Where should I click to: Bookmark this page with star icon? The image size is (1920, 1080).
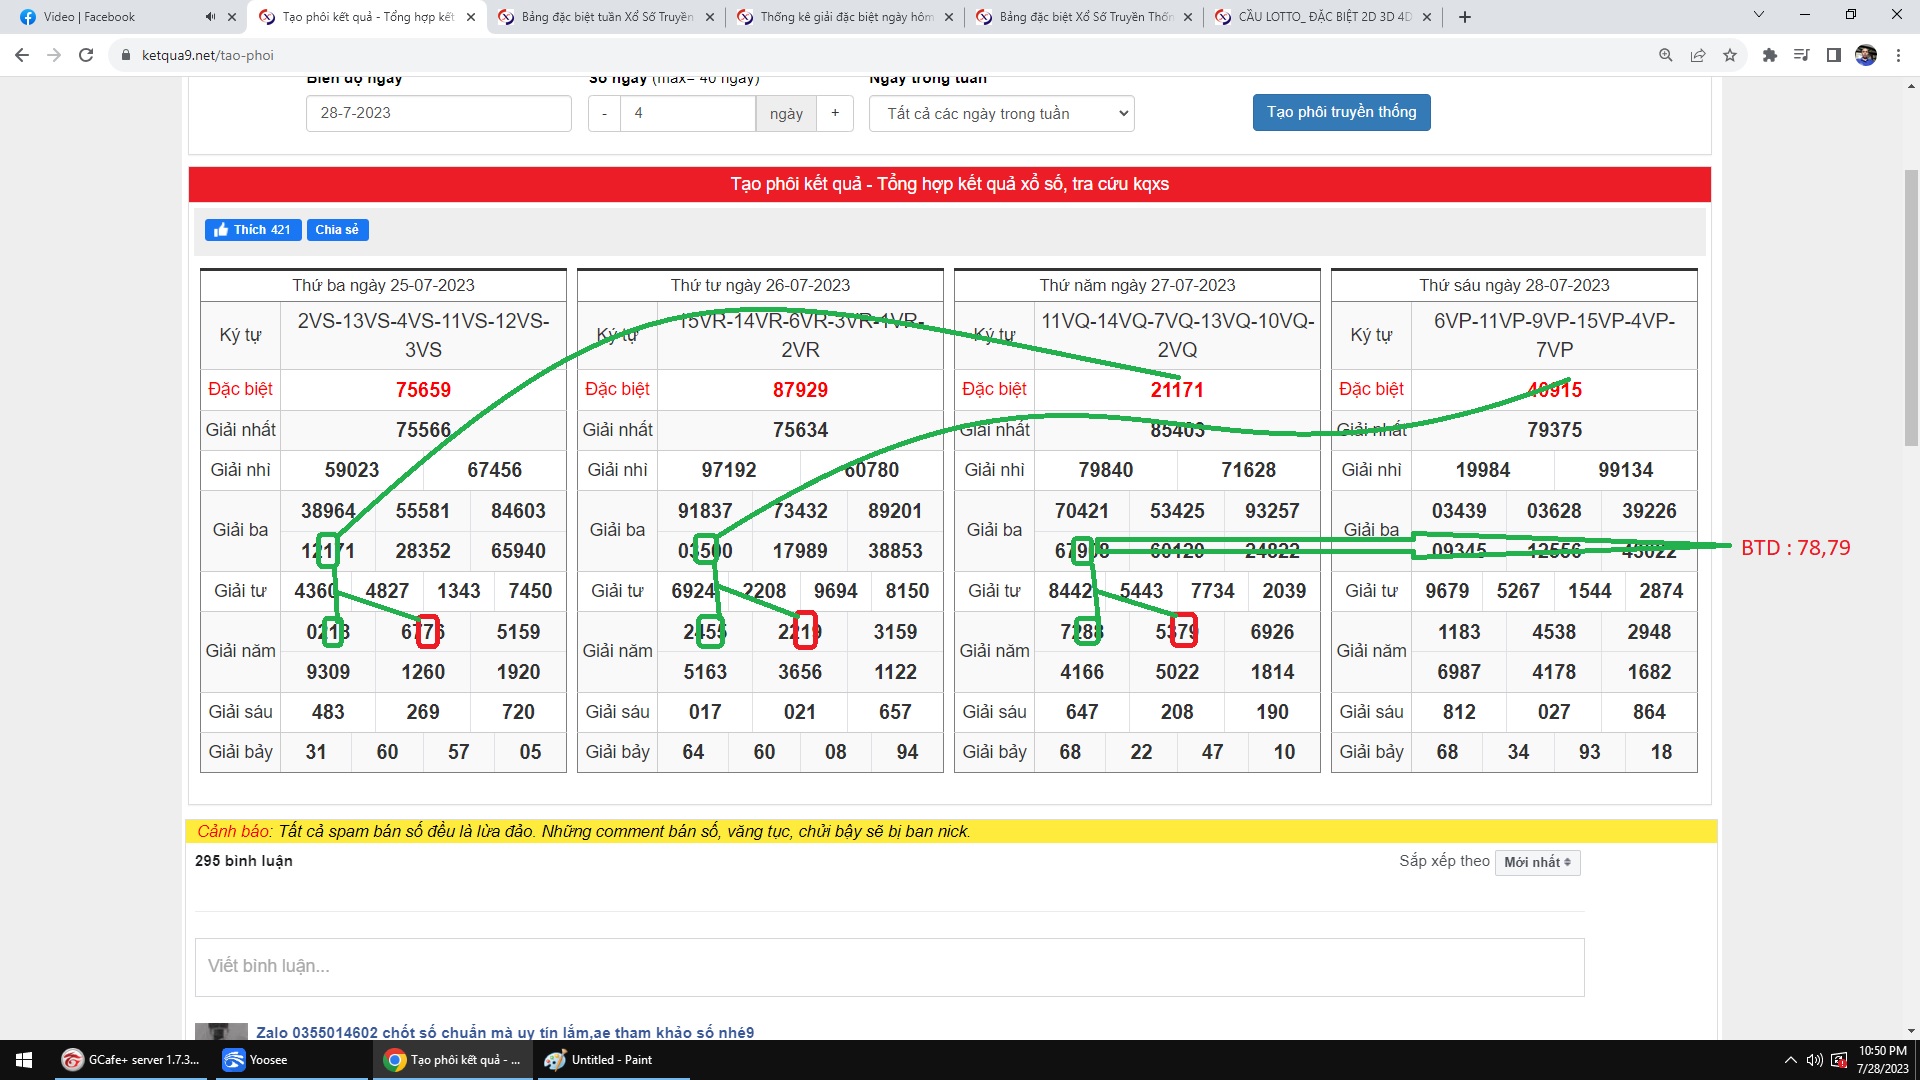click(1730, 55)
